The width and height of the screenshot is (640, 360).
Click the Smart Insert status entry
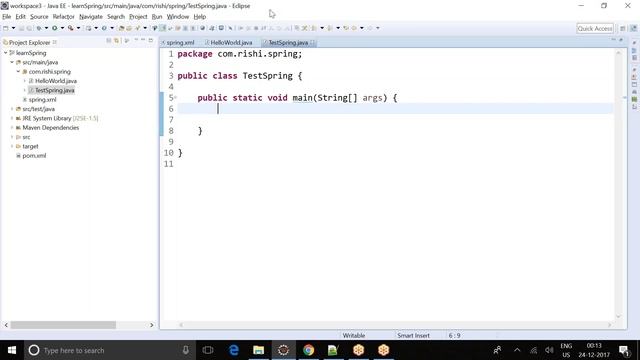coord(413,336)
